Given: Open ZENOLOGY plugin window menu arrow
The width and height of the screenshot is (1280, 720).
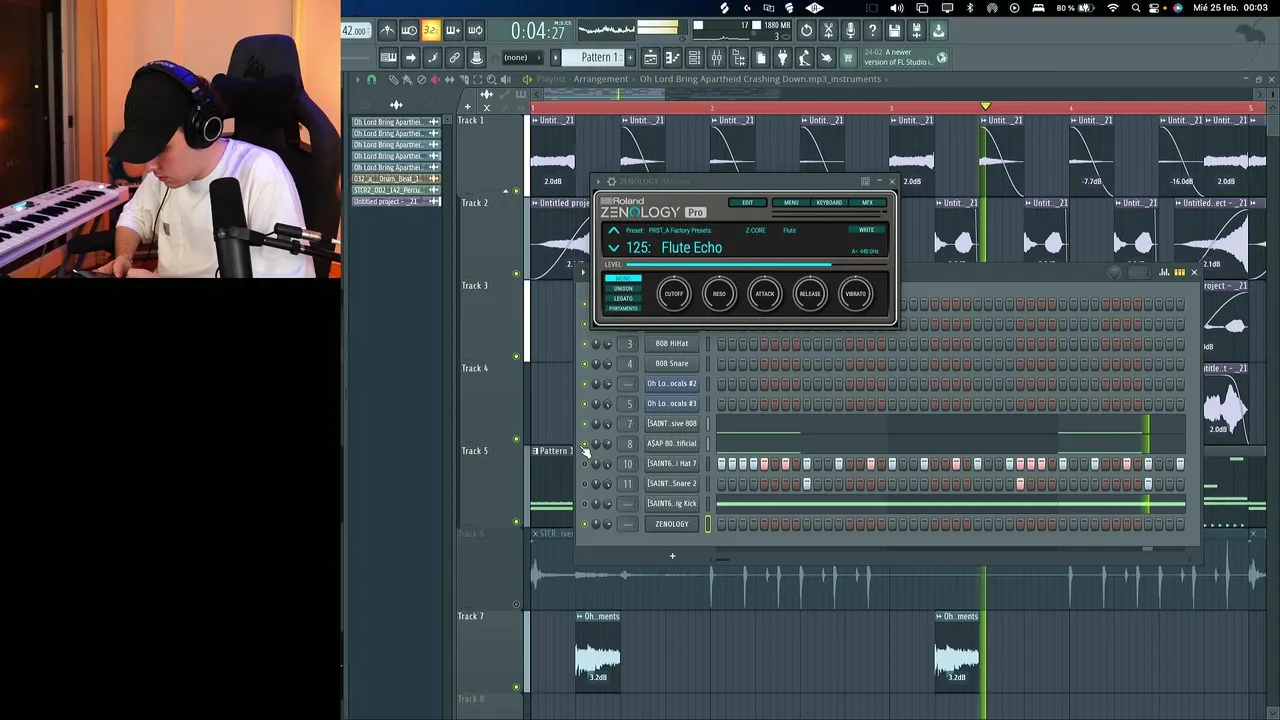Looking at the screenshot, I should pyautogui.click(x=600, y=182).
